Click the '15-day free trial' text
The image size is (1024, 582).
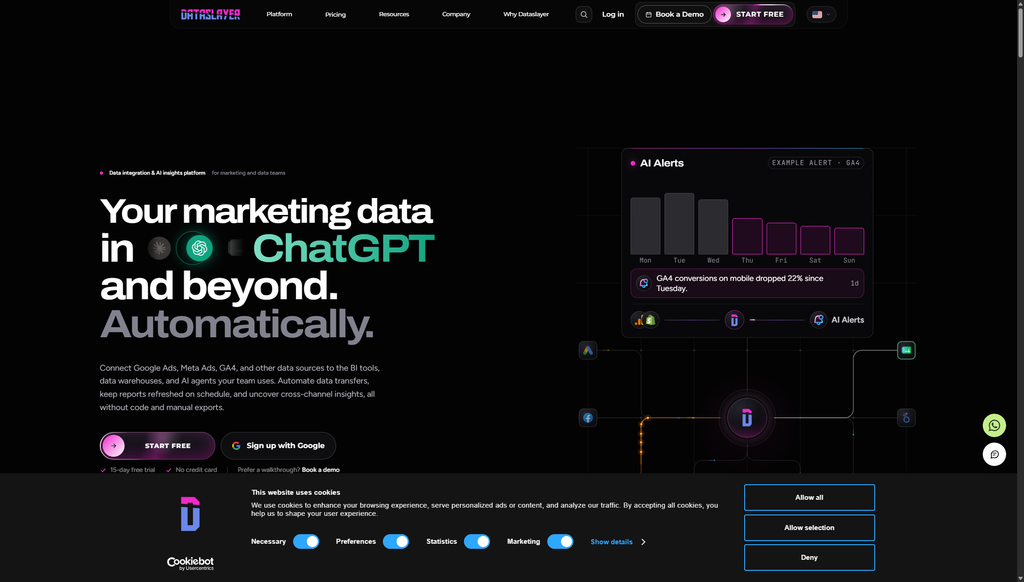pyautogui.click(x=133, y=470)
